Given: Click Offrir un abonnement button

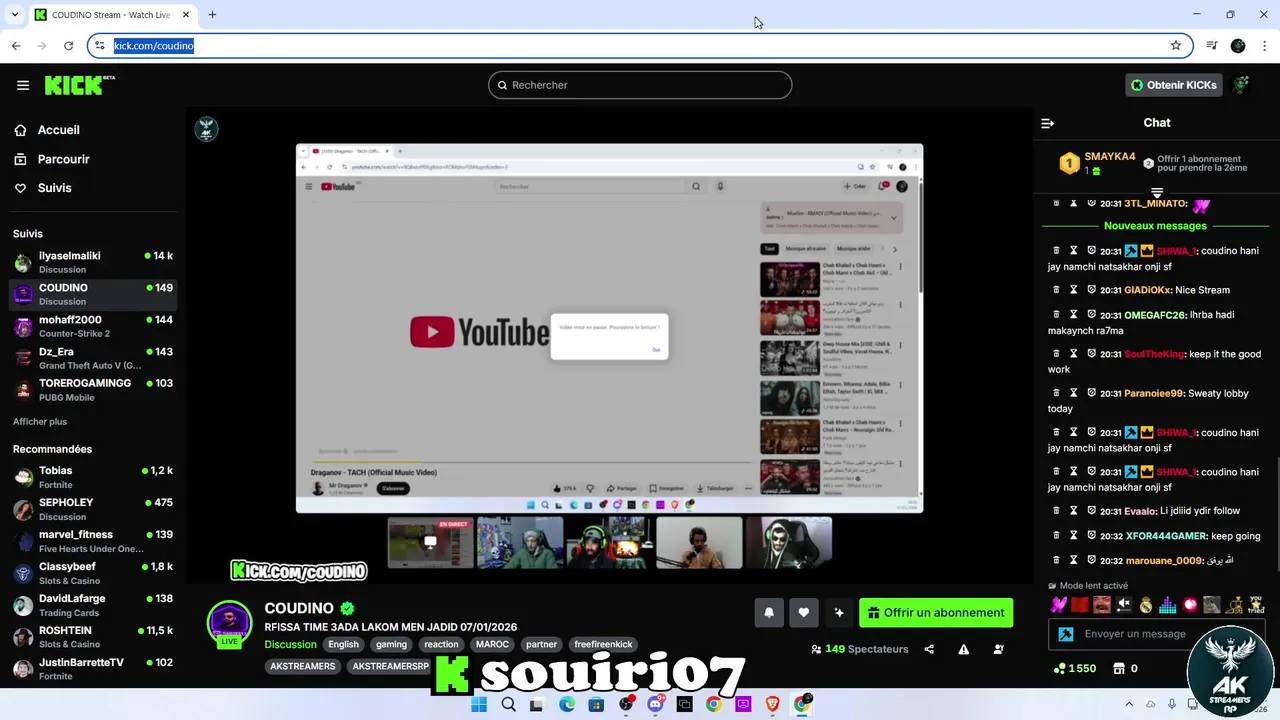Looking at the screenshot, I should coord(936,613).
